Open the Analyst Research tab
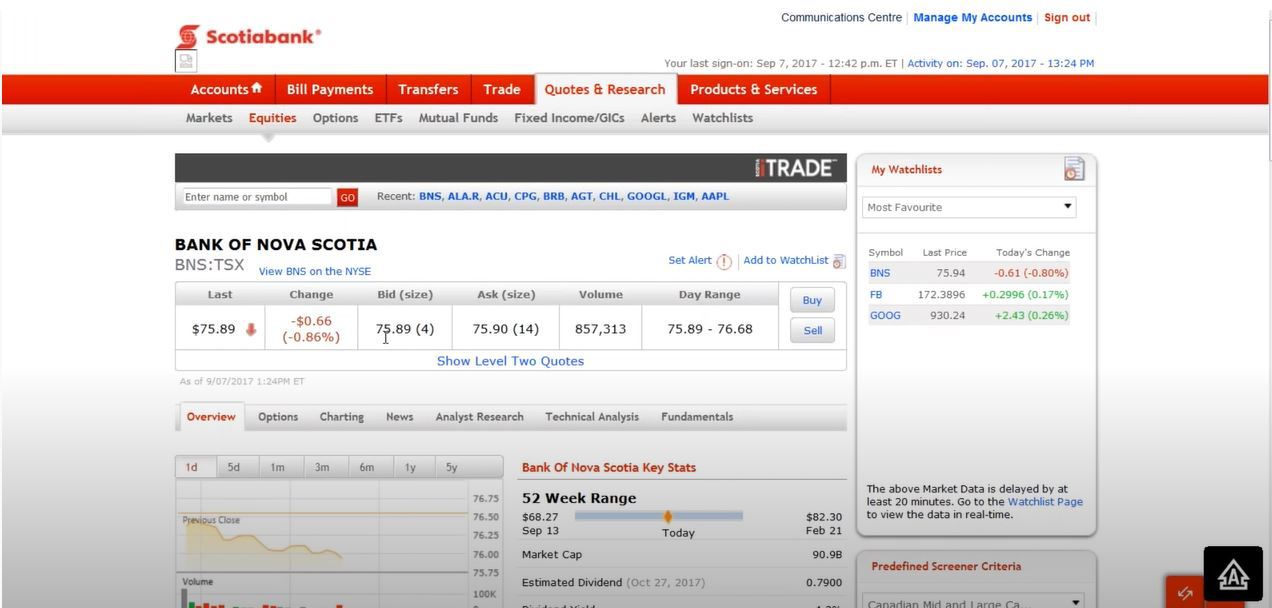The width and height of the screenshot is (1272, 608). tap(479, 417)
